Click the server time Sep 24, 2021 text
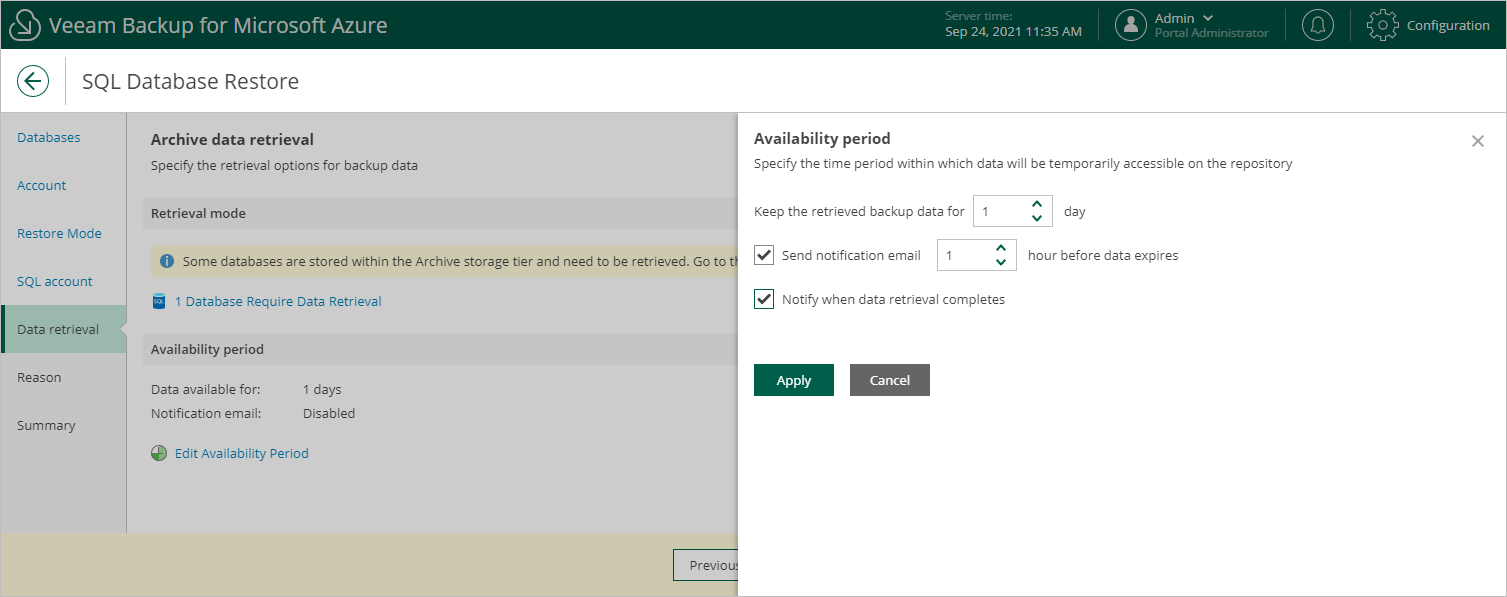 (x=1013, y=31)
